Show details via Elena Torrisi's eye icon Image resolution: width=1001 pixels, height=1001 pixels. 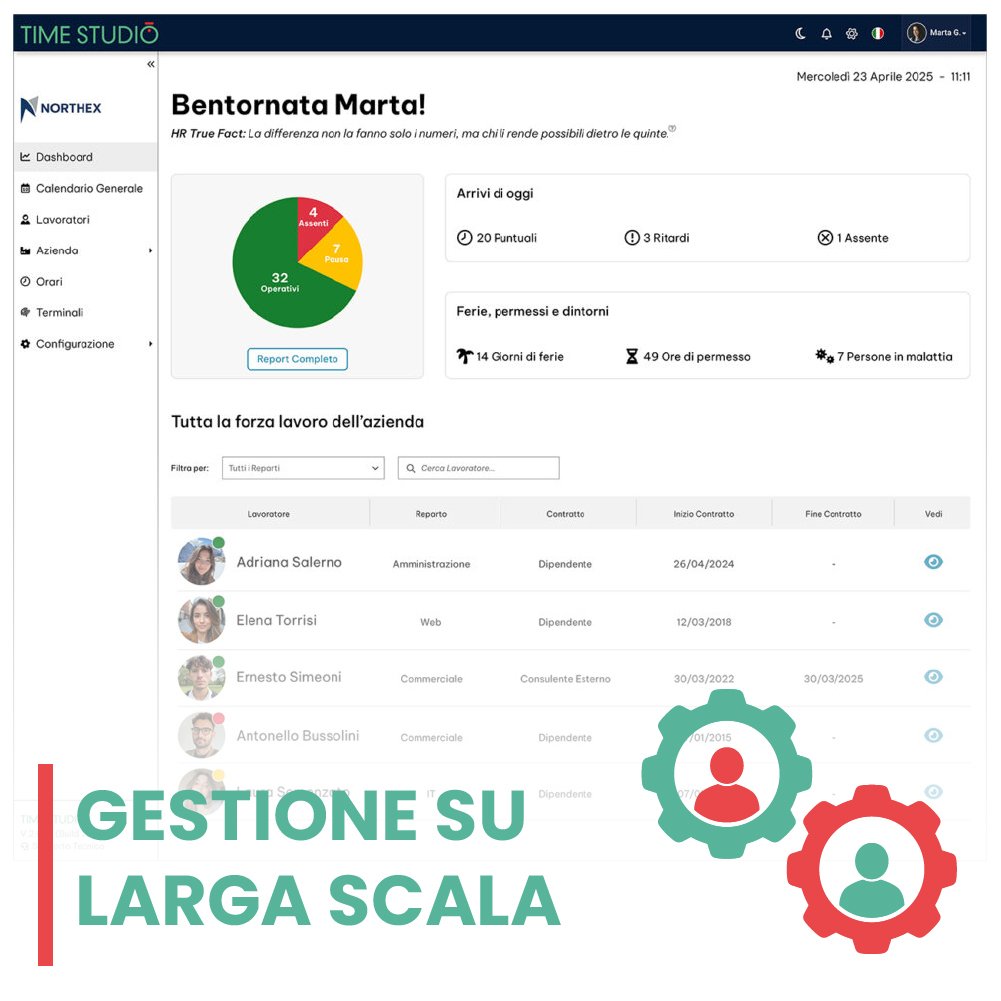(x=933, y=620)
